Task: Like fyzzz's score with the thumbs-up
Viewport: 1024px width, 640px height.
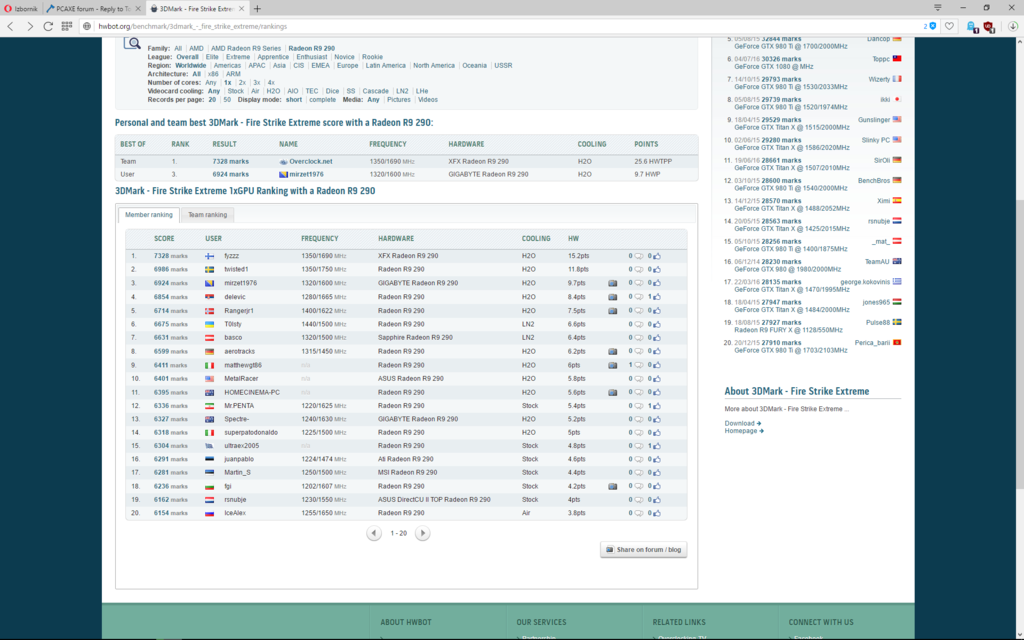Action: [x=656, y=256]
